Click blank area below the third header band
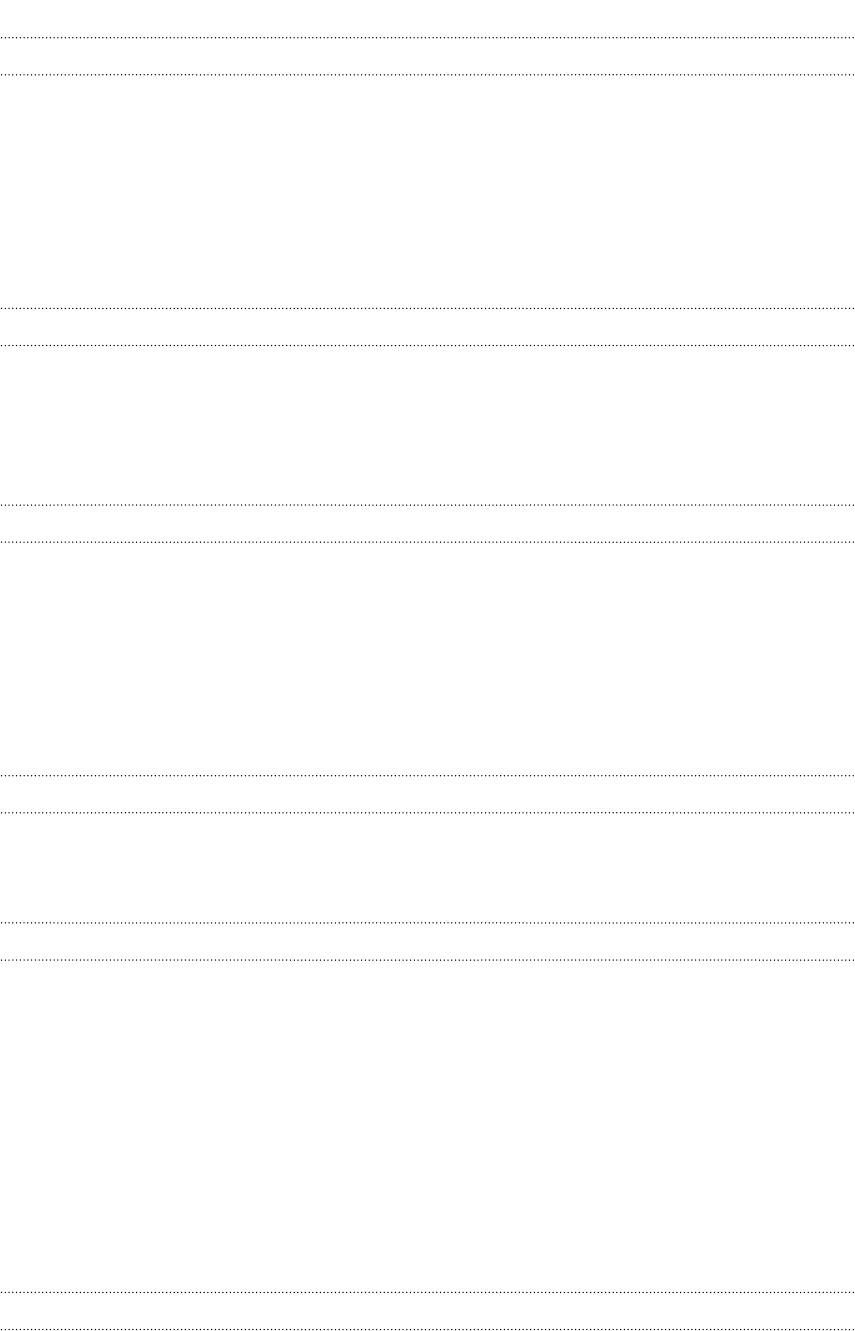The height and width of the screenshot is (1331, 855). 427,659
